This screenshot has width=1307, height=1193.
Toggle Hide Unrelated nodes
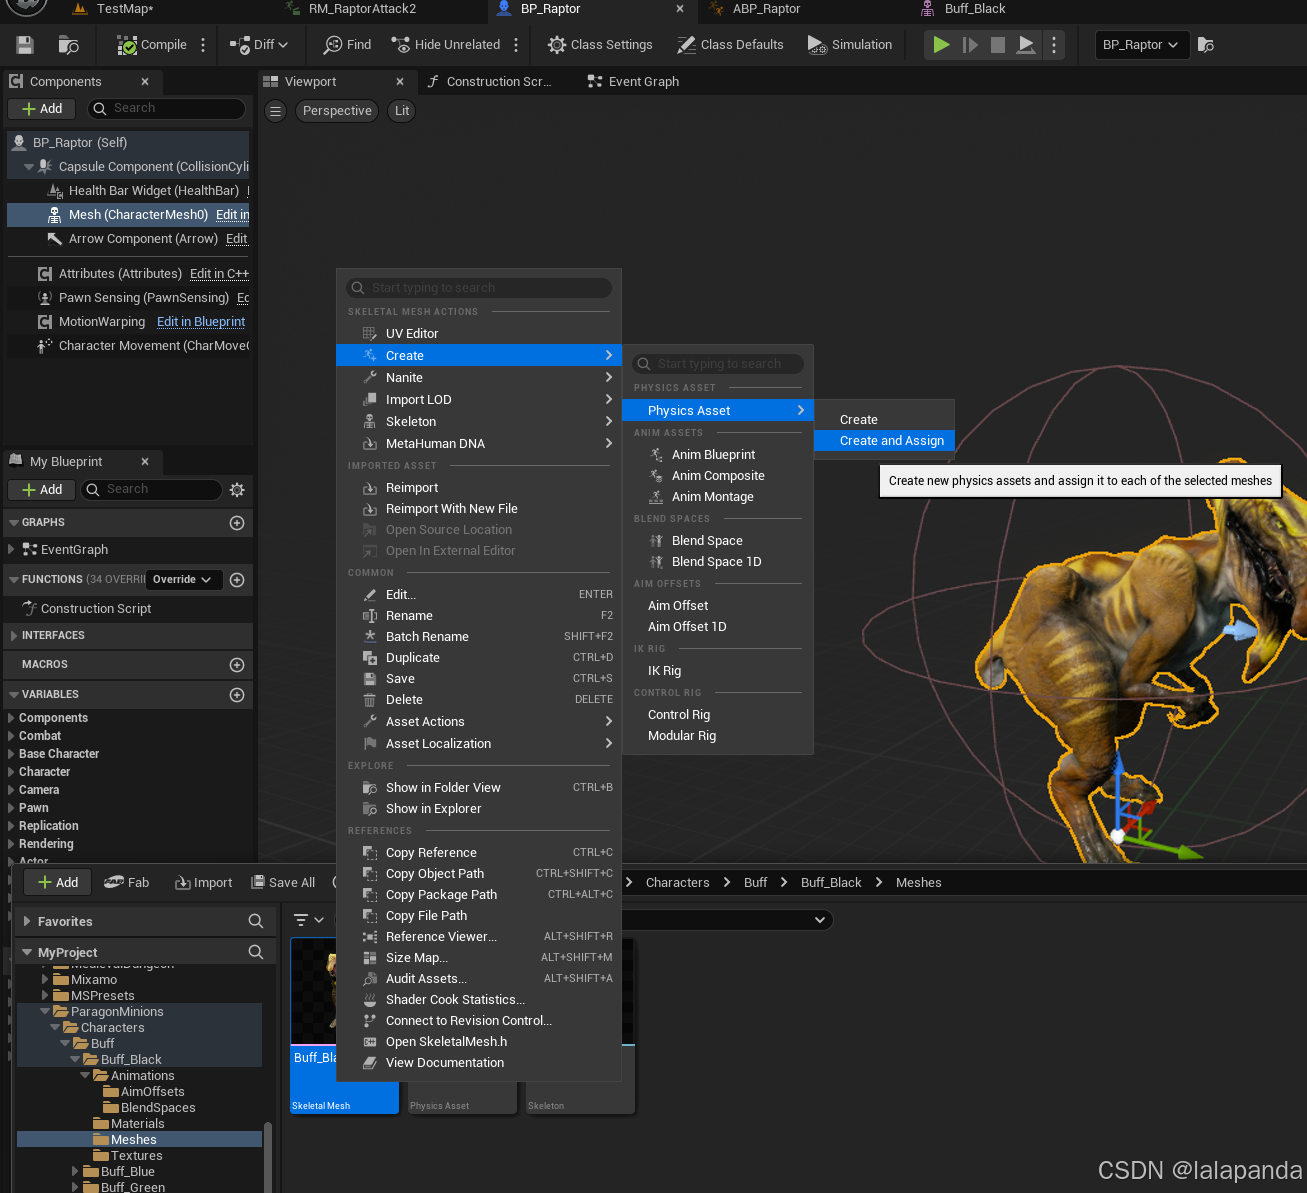point(446,45)
